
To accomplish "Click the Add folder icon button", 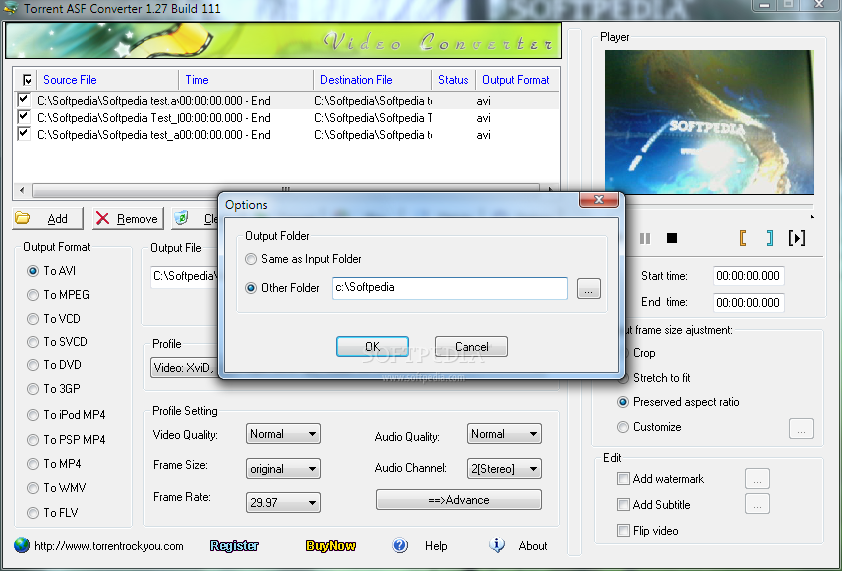I will [x=48, y=219].
